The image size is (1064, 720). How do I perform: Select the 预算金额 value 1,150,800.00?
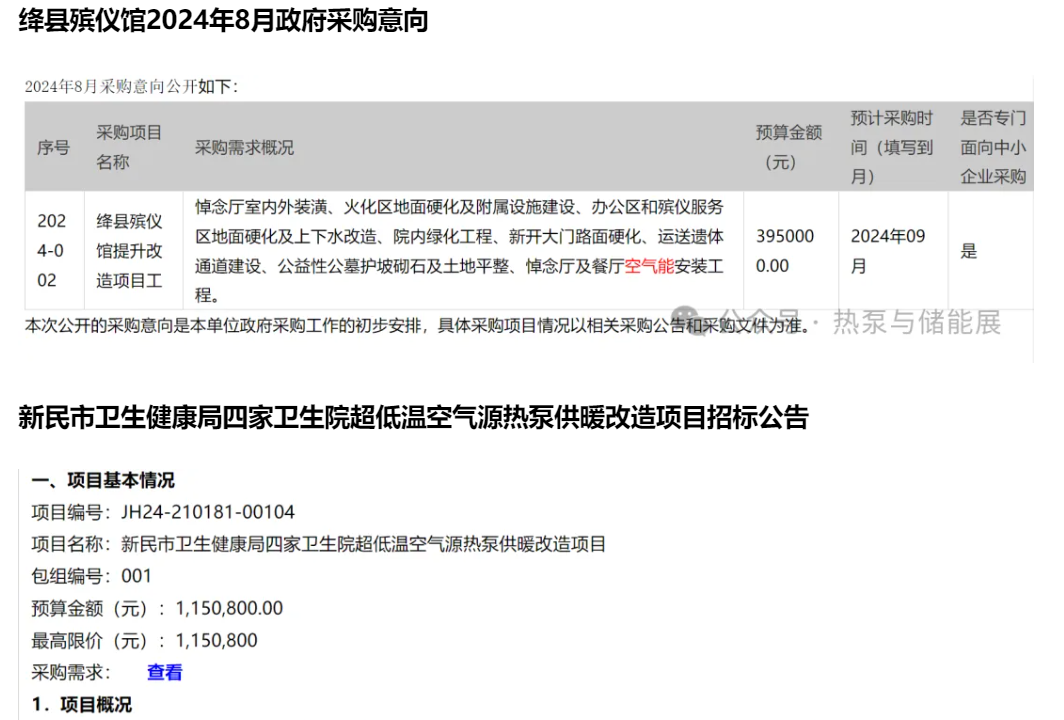[229, 608]
